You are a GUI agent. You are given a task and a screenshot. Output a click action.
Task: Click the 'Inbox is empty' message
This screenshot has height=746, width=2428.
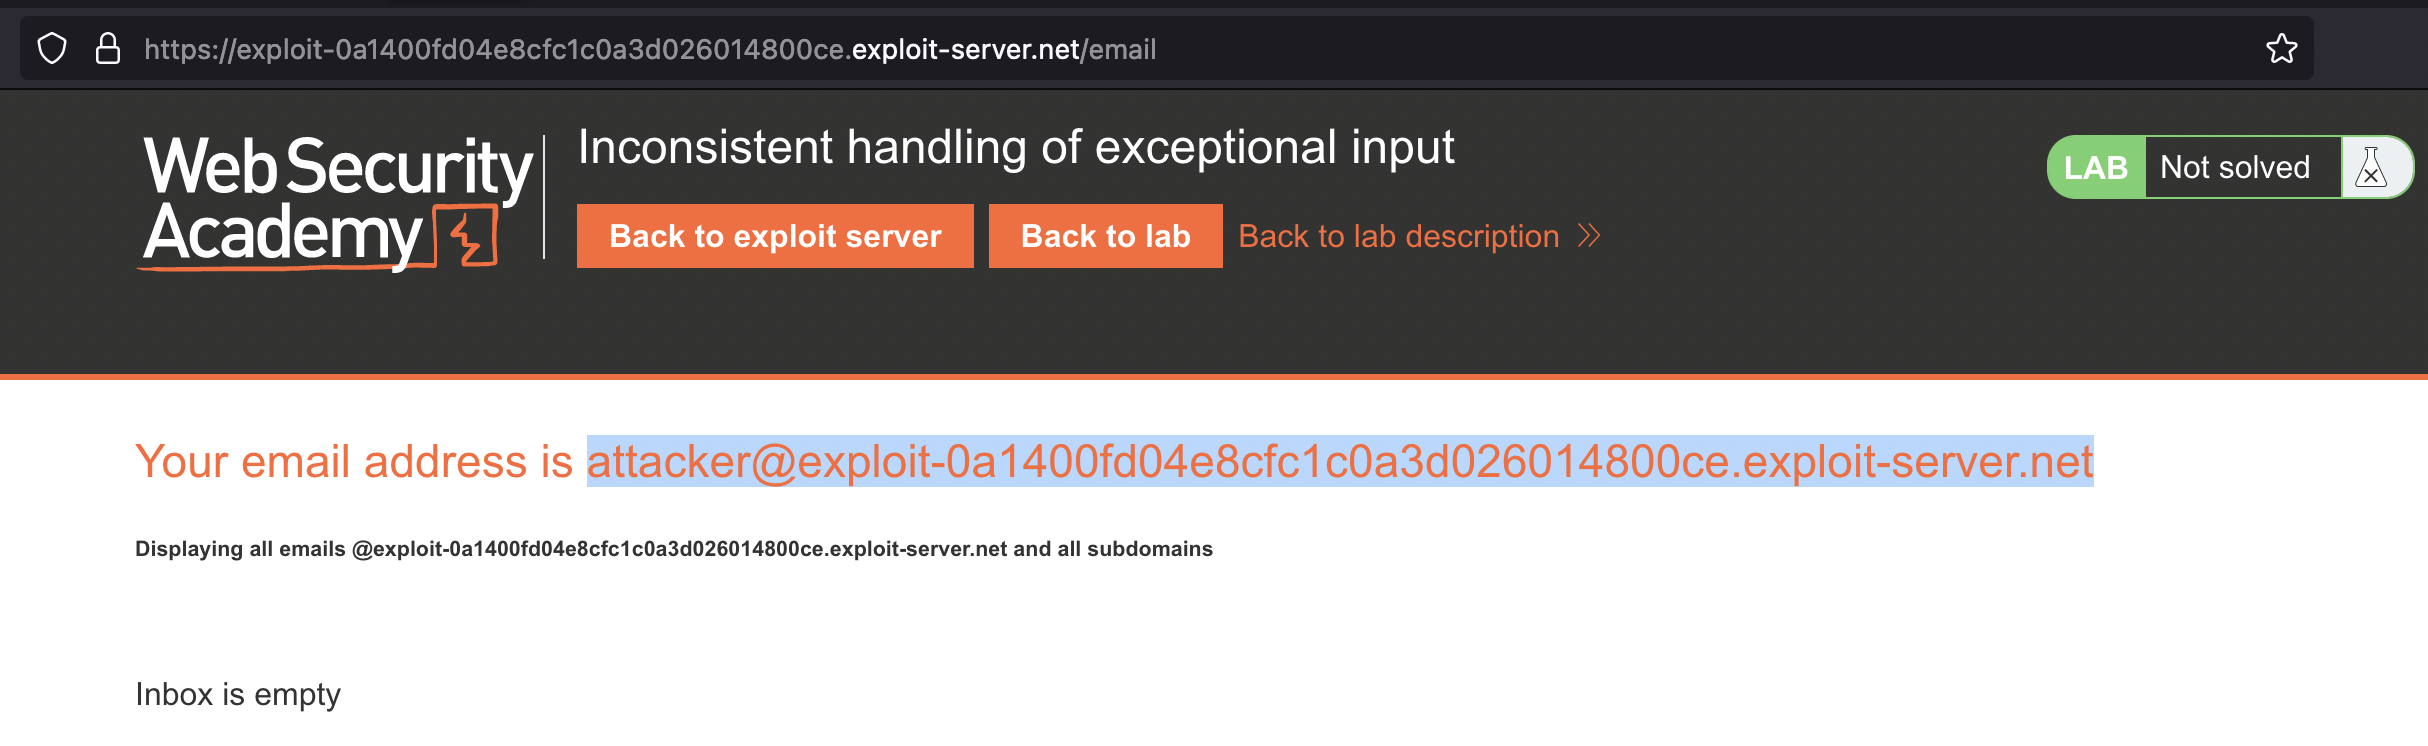238,694
